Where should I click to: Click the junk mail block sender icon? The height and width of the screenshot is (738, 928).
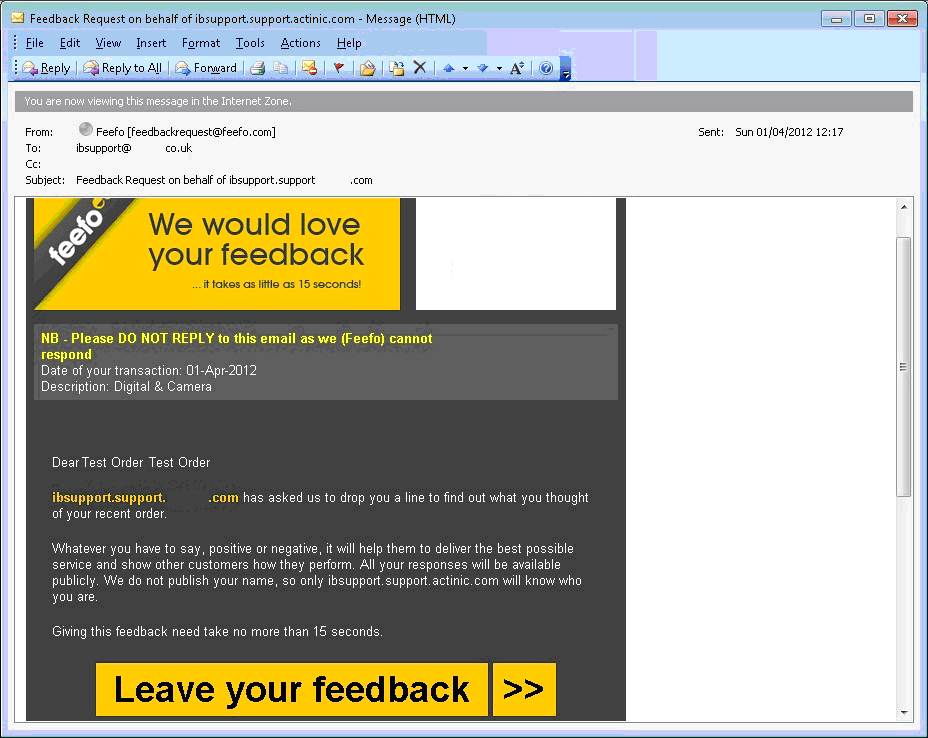(x=310, y=68)
